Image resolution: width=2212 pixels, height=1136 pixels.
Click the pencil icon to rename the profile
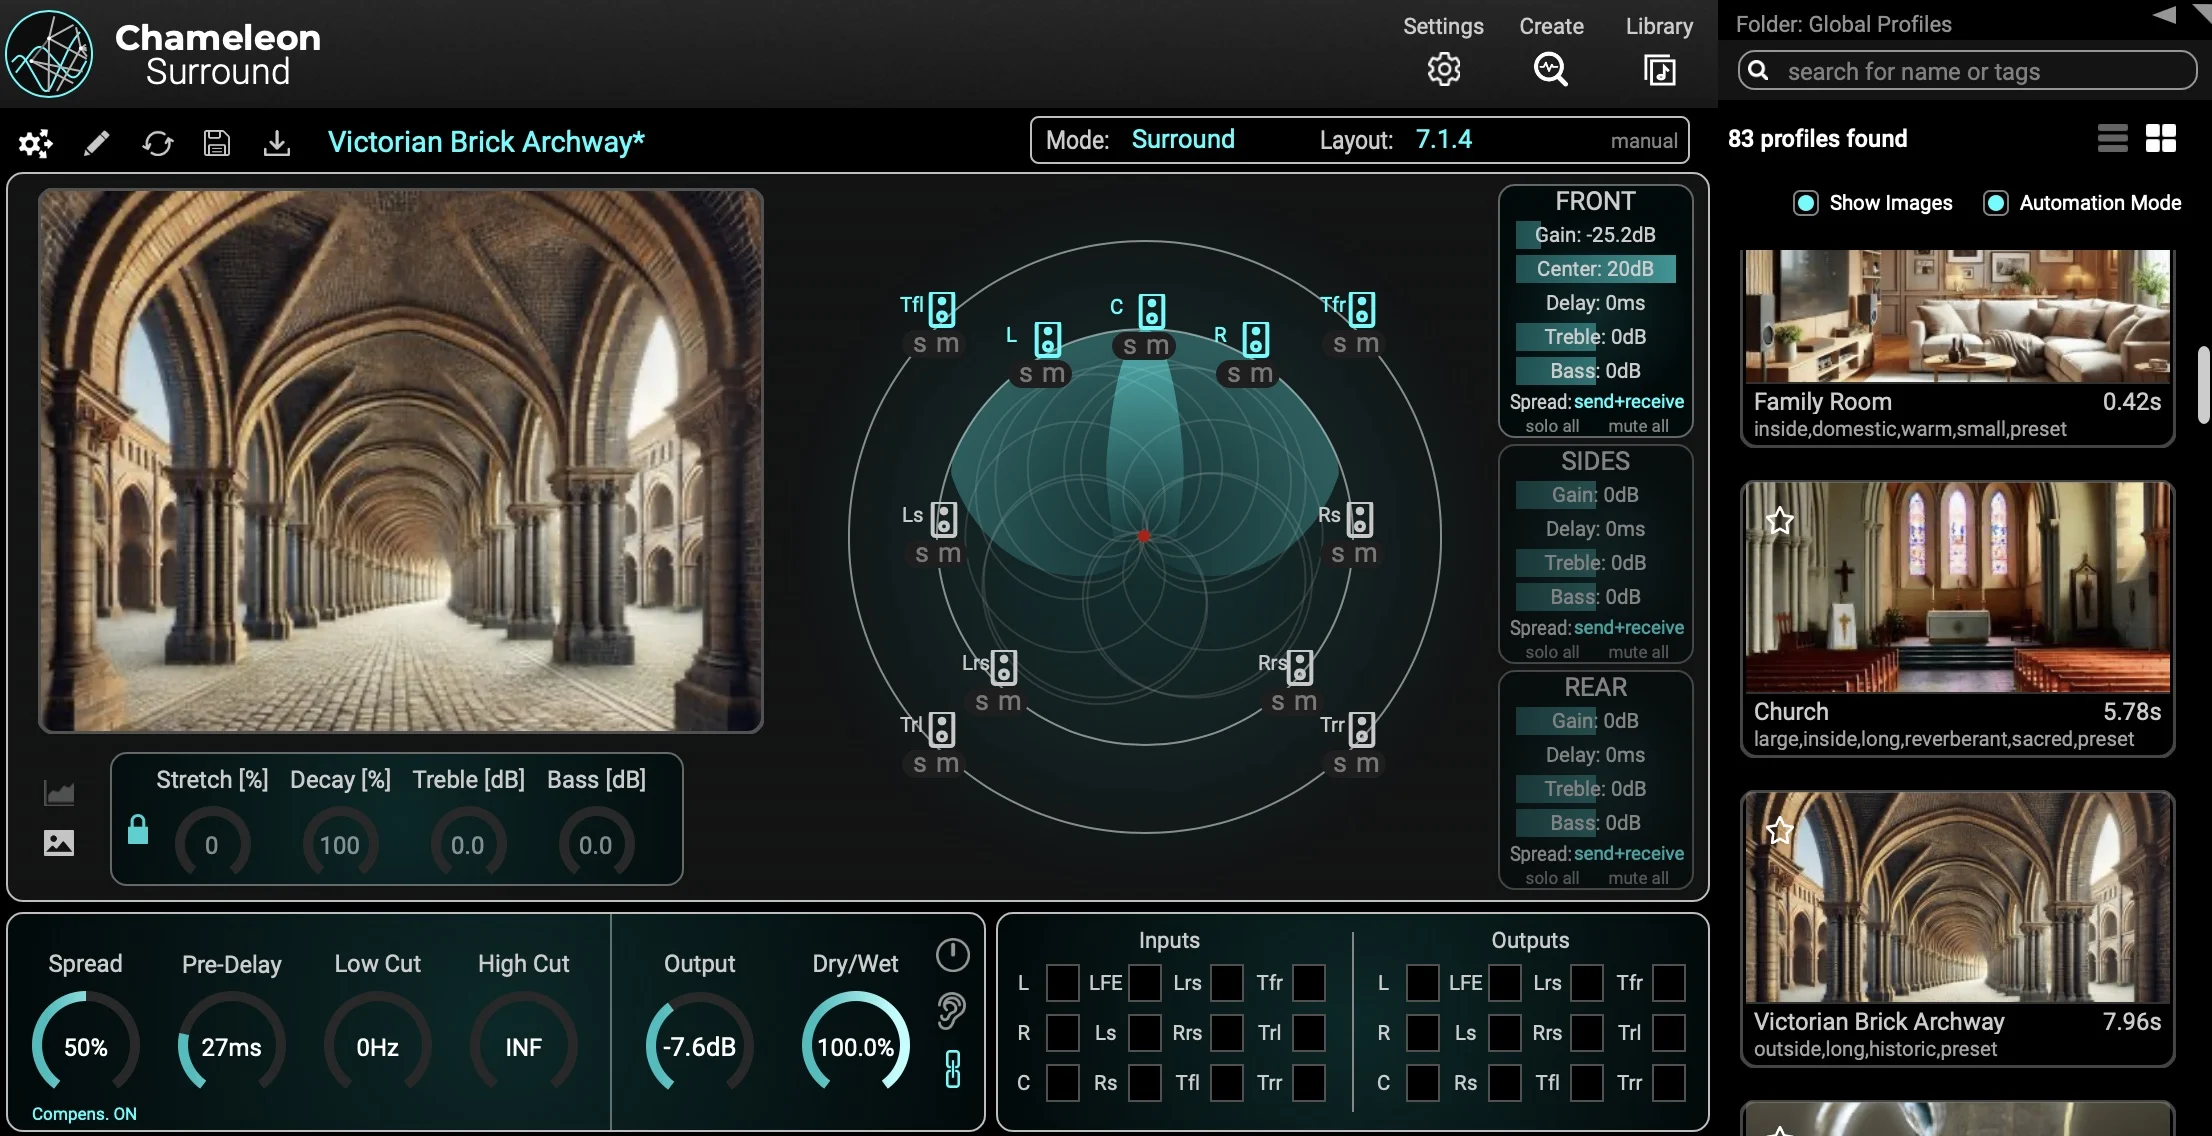tap(96, 143)
